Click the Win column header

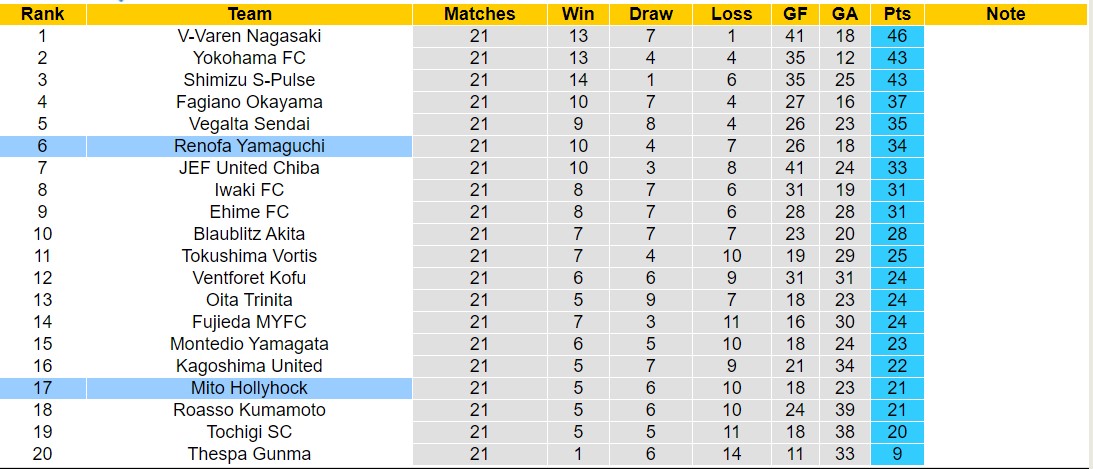point(578,14)
